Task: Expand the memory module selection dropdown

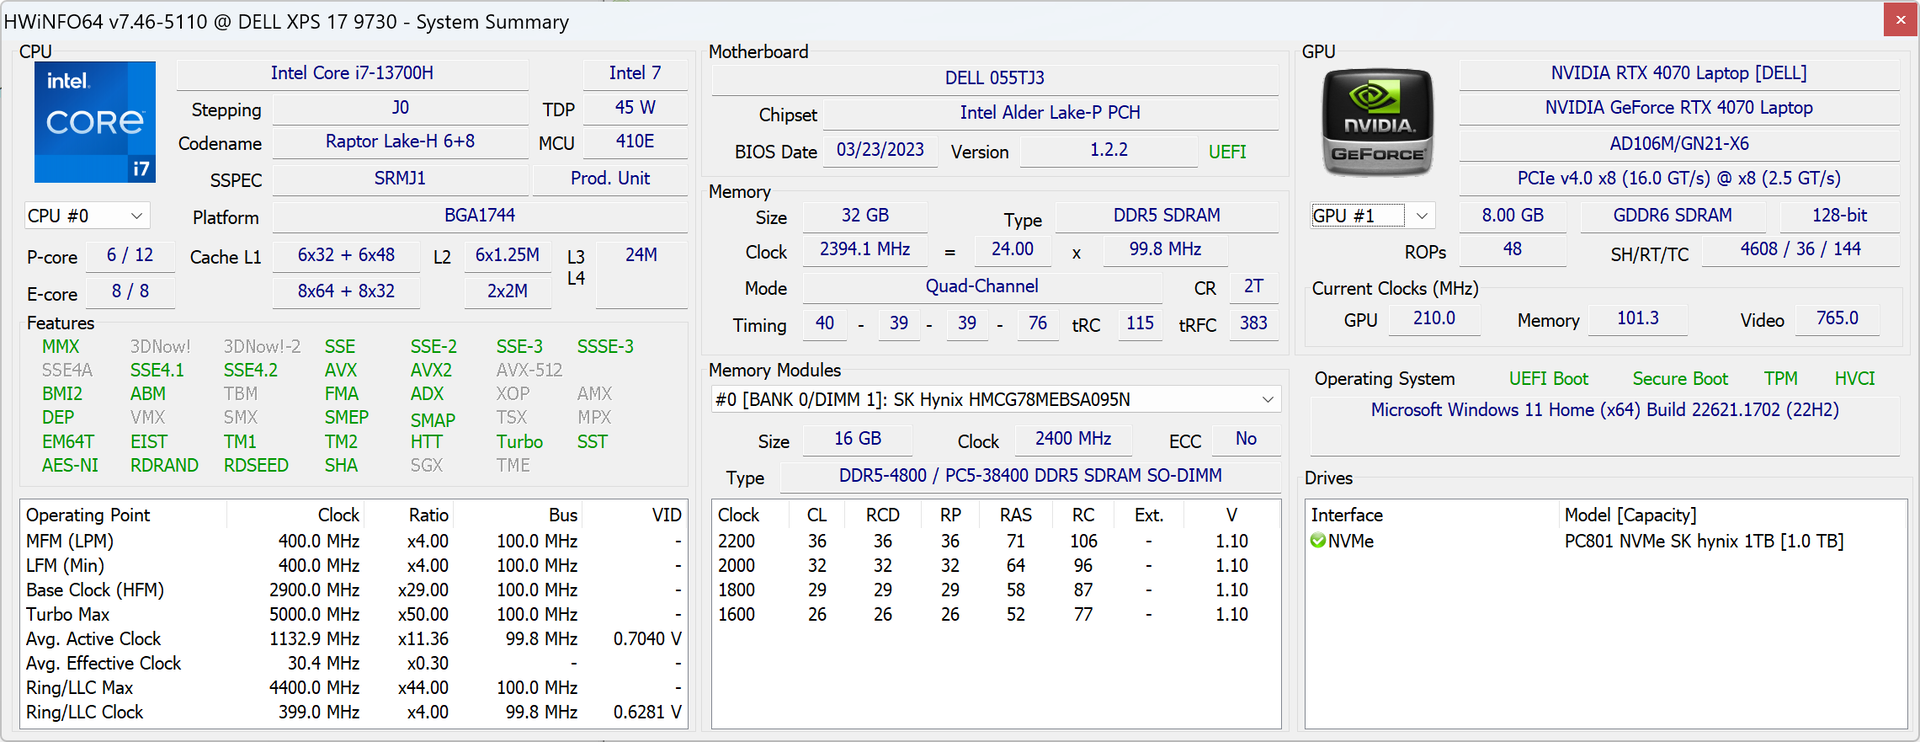Action: tap(1267, 400)
